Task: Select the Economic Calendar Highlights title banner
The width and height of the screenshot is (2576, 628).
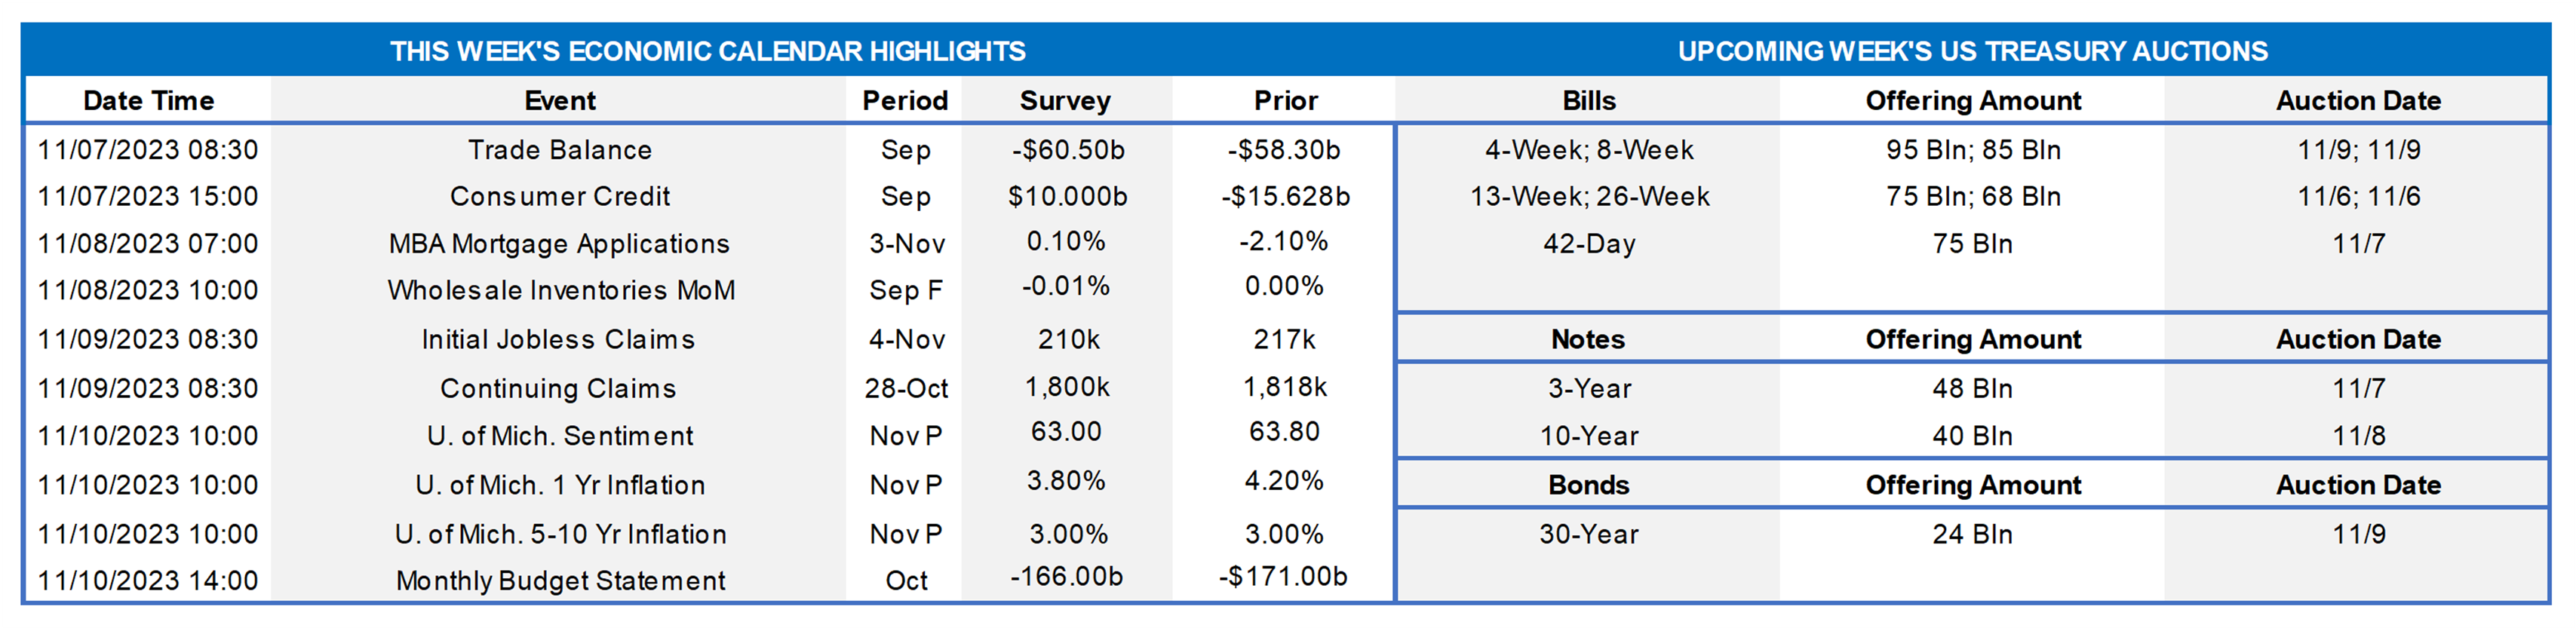Action: [x=707, y=51]
